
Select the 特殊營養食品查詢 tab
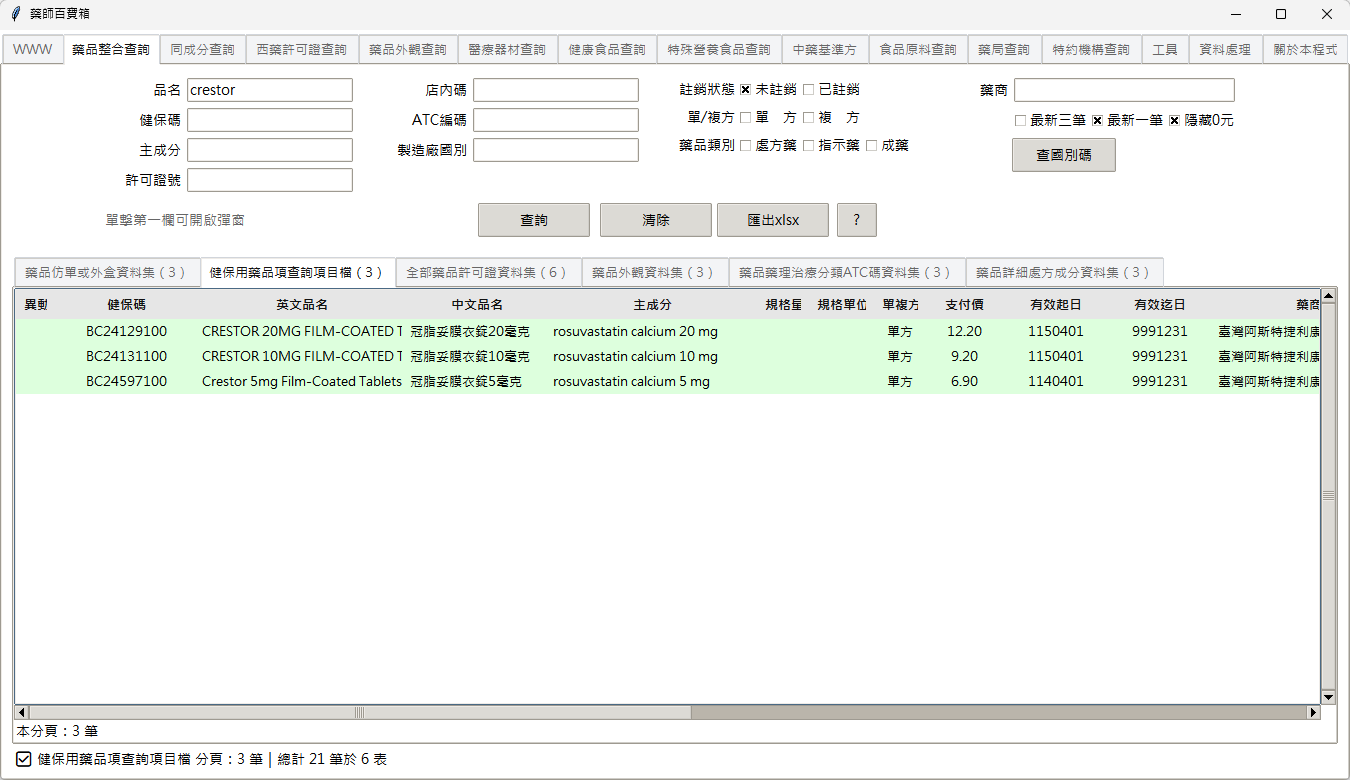point(719,49)
